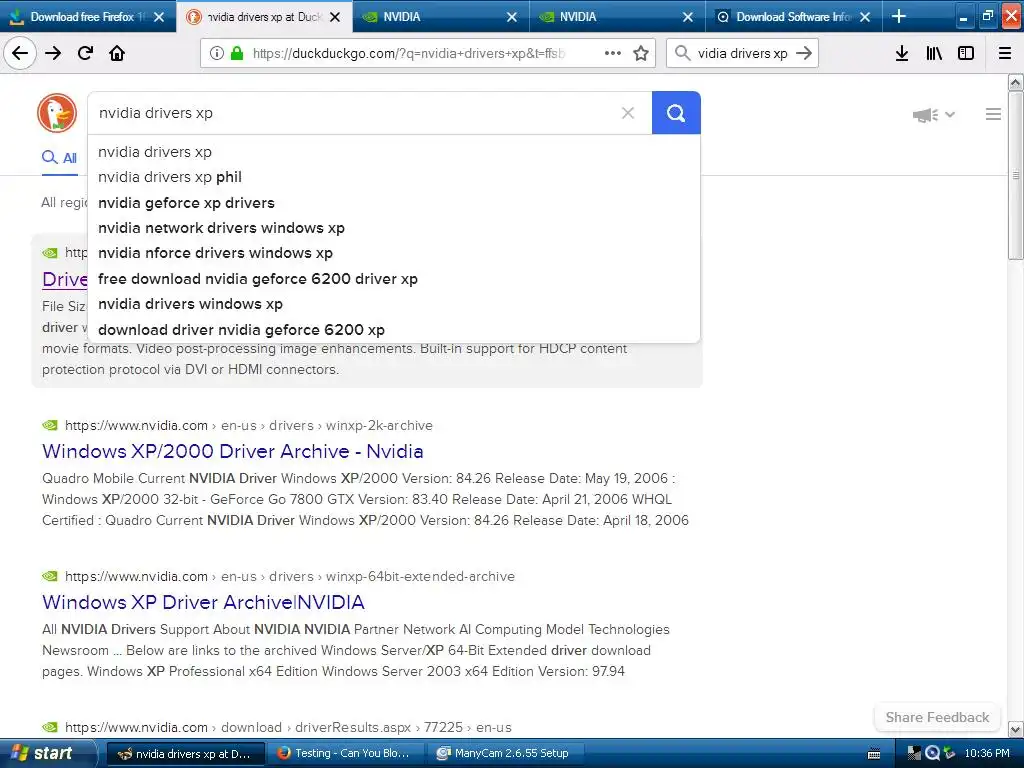Toggle the sidebar view icon
Viewport: 1024px width, 768px height.
pyautogui.click(x=966, y=53)
